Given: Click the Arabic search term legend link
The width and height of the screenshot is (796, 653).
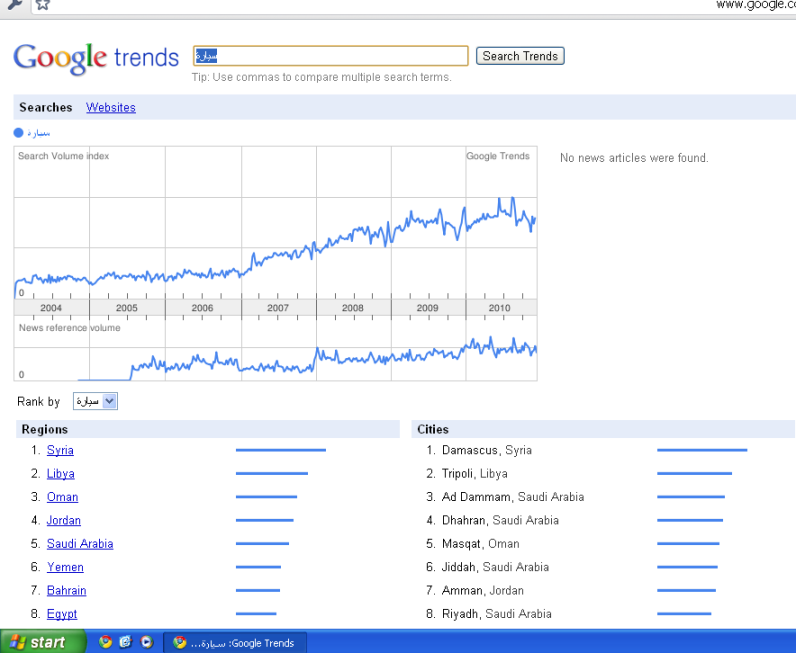Looking at the screenshot, I should [x=38, y=132].
